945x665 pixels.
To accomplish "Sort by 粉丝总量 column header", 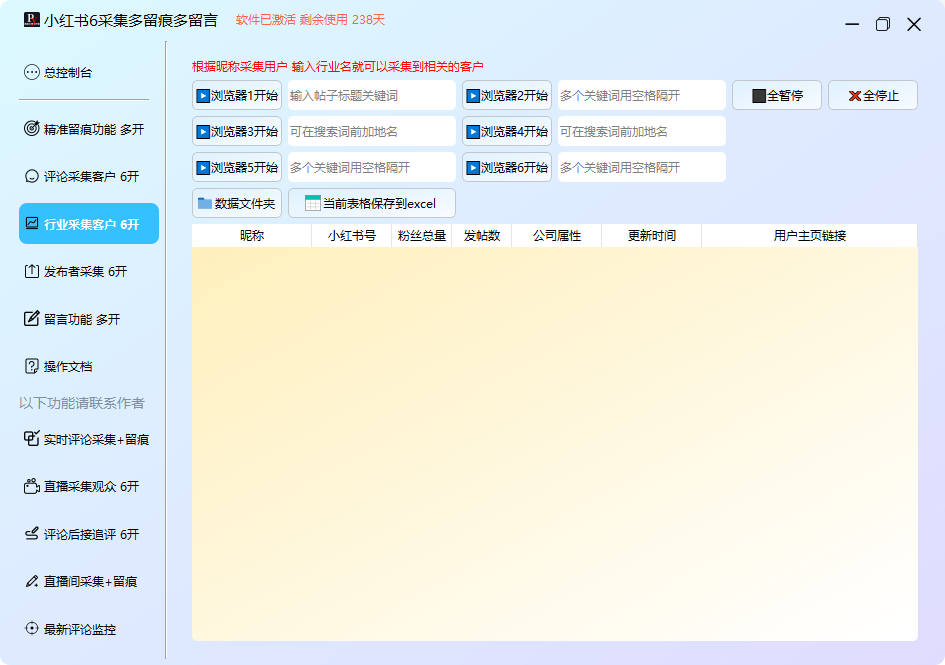I will pyautogui.click(x=421, y=236).
